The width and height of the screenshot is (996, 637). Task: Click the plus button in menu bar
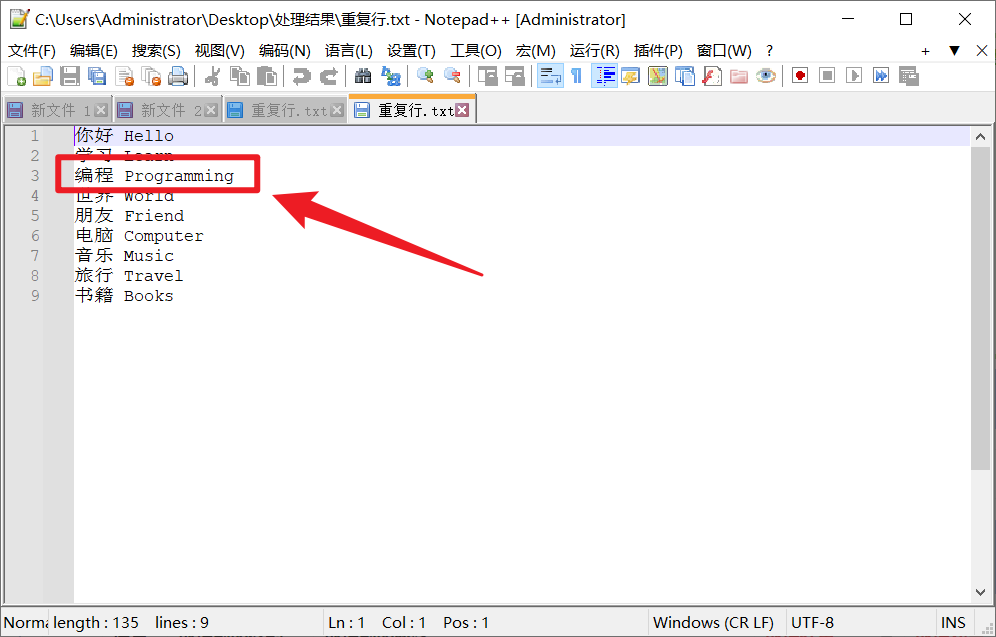pos(925,51)
